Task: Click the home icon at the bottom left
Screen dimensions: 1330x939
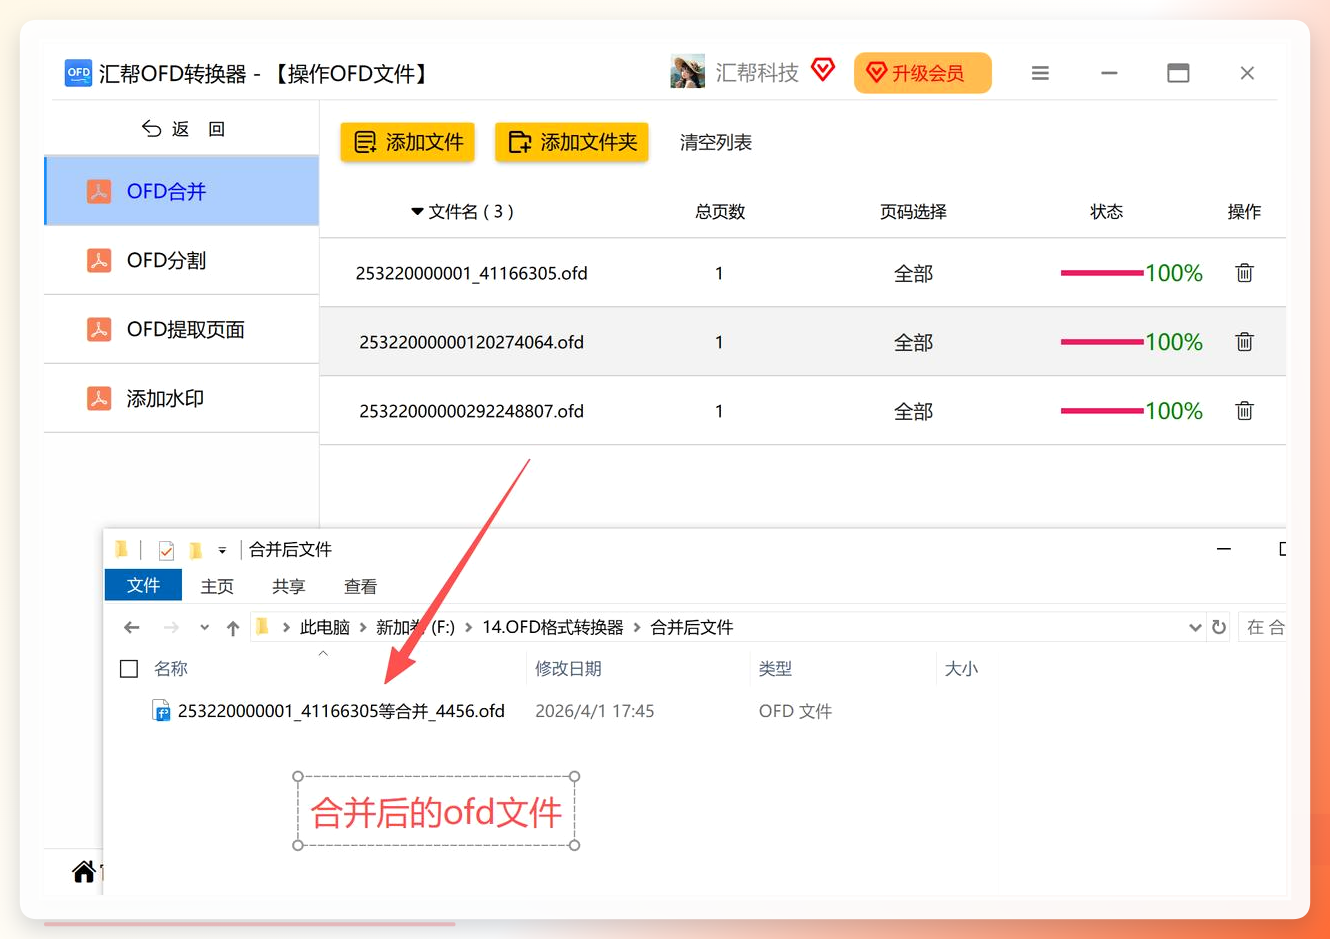Action: (x=84, y=872)
